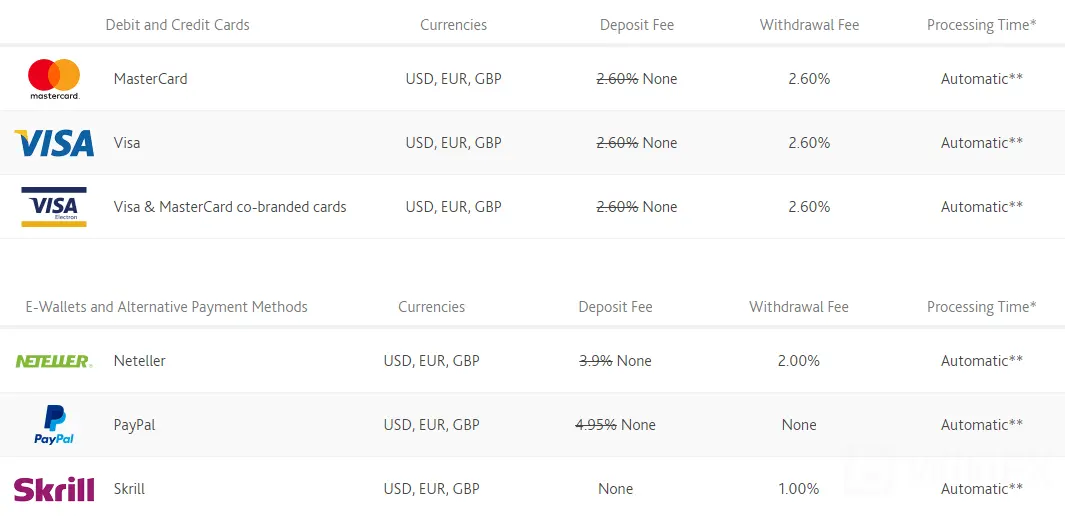
Task: Click the PayPal logo icon
Action: click(54, 425)
